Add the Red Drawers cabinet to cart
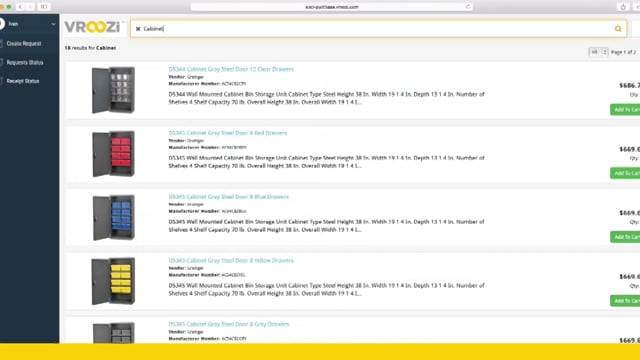This screenshot has width=640, height=360. point(625,173)
